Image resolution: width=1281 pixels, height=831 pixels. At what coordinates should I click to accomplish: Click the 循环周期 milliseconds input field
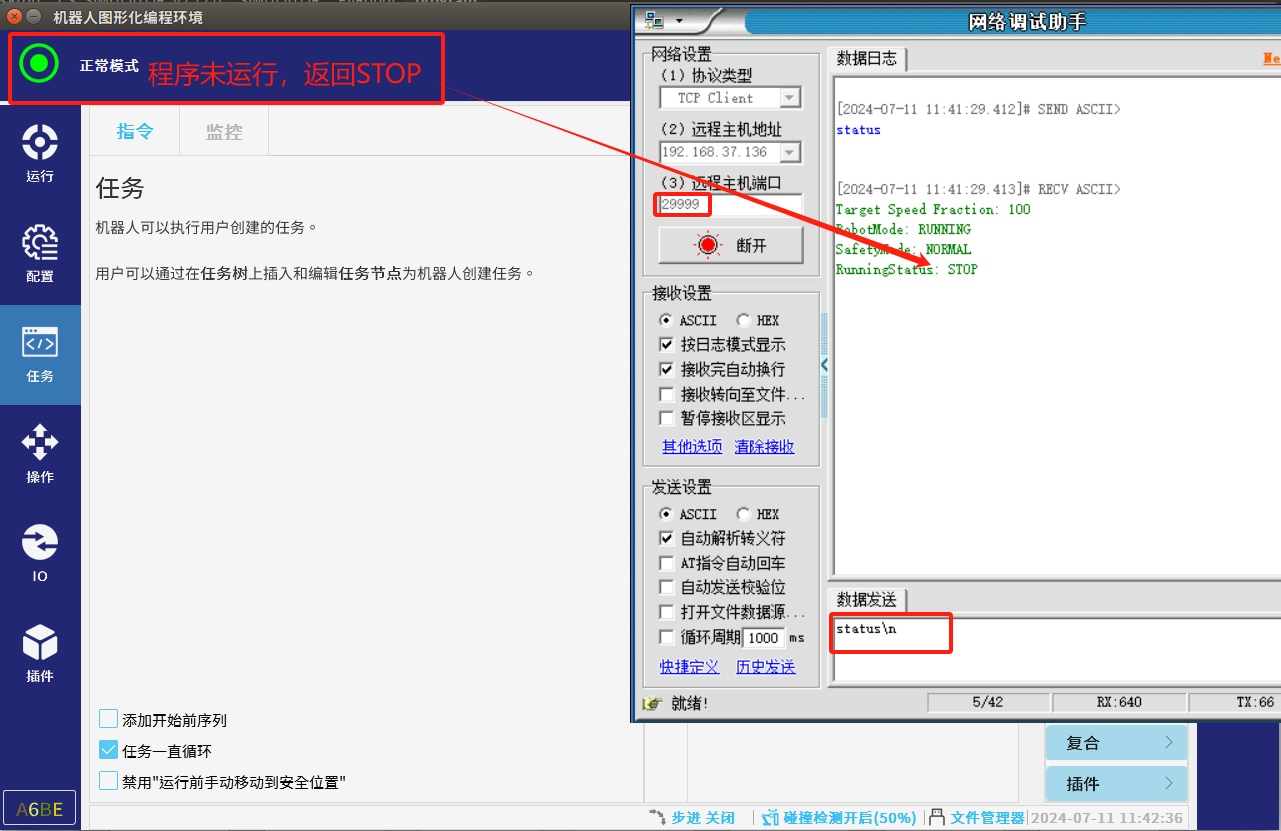tap(764, 638)
